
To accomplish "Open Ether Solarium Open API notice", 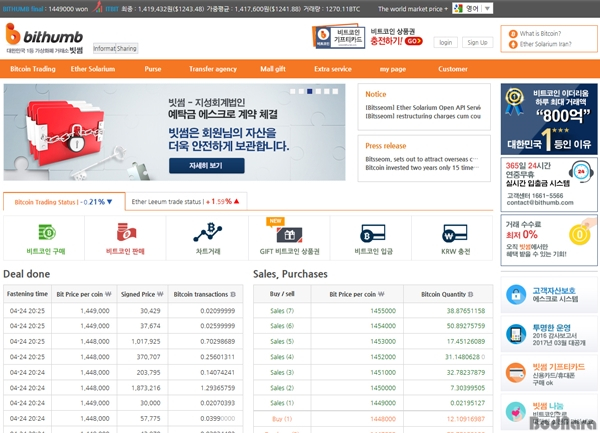I will tap(423, 107).
